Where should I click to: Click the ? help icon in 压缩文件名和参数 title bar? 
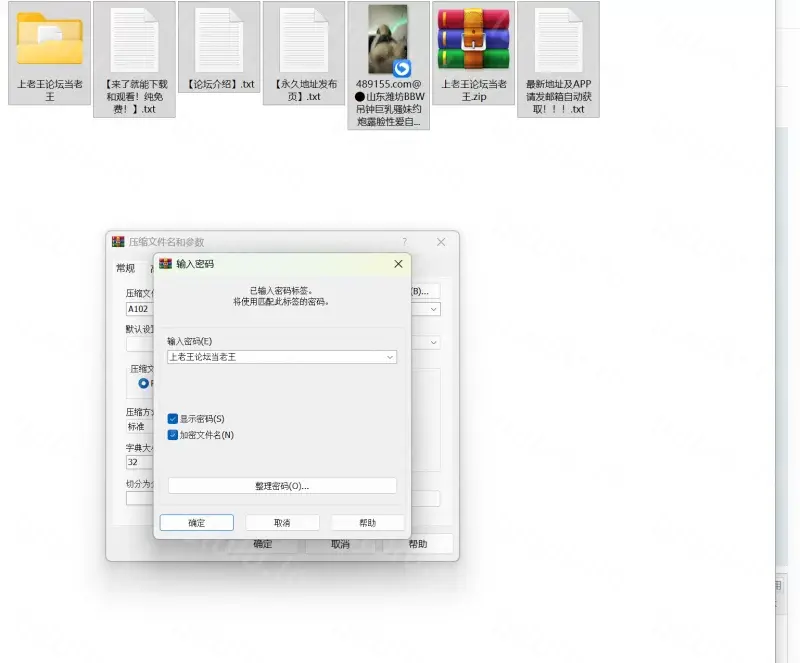tap(405, 242)
